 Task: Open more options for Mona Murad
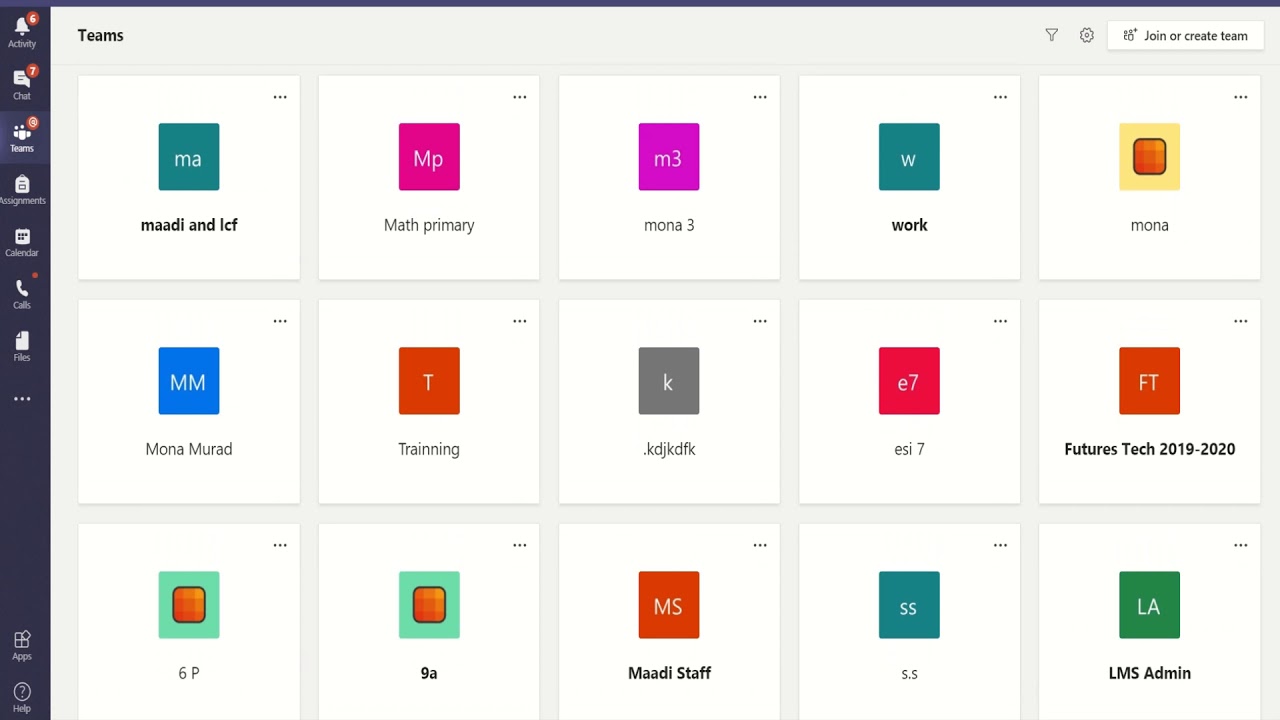(280, 321)
